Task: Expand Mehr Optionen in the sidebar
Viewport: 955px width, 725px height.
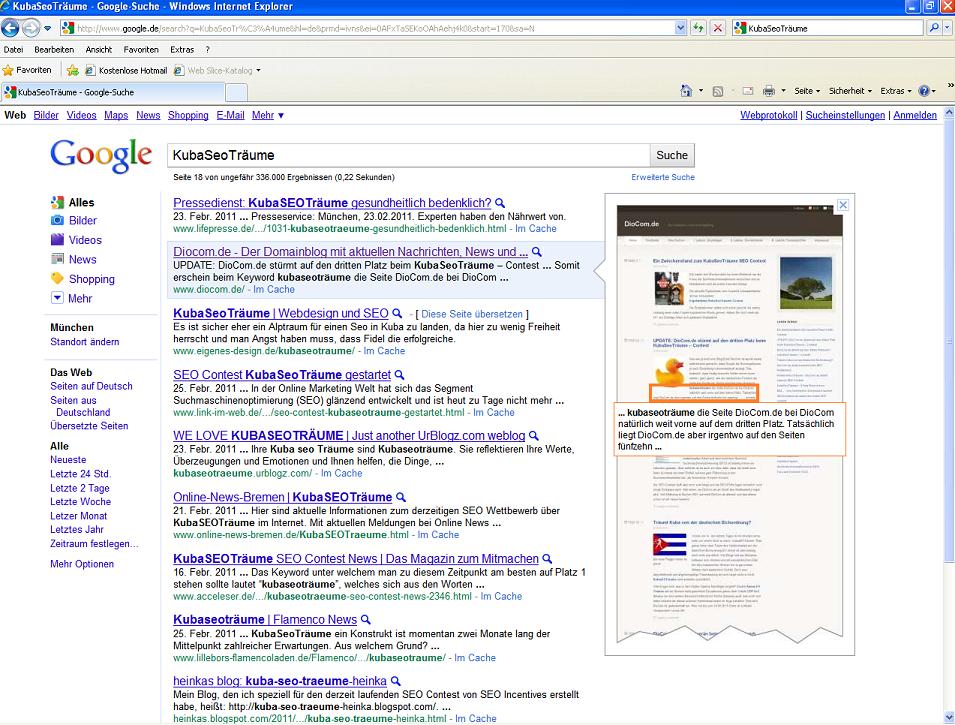Action: pyautogui.click(x=82, y=564)
